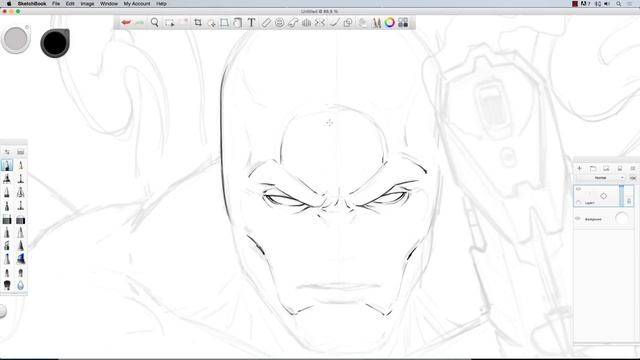Adjust Layer 1 blue opacity bar

[622, 196]
